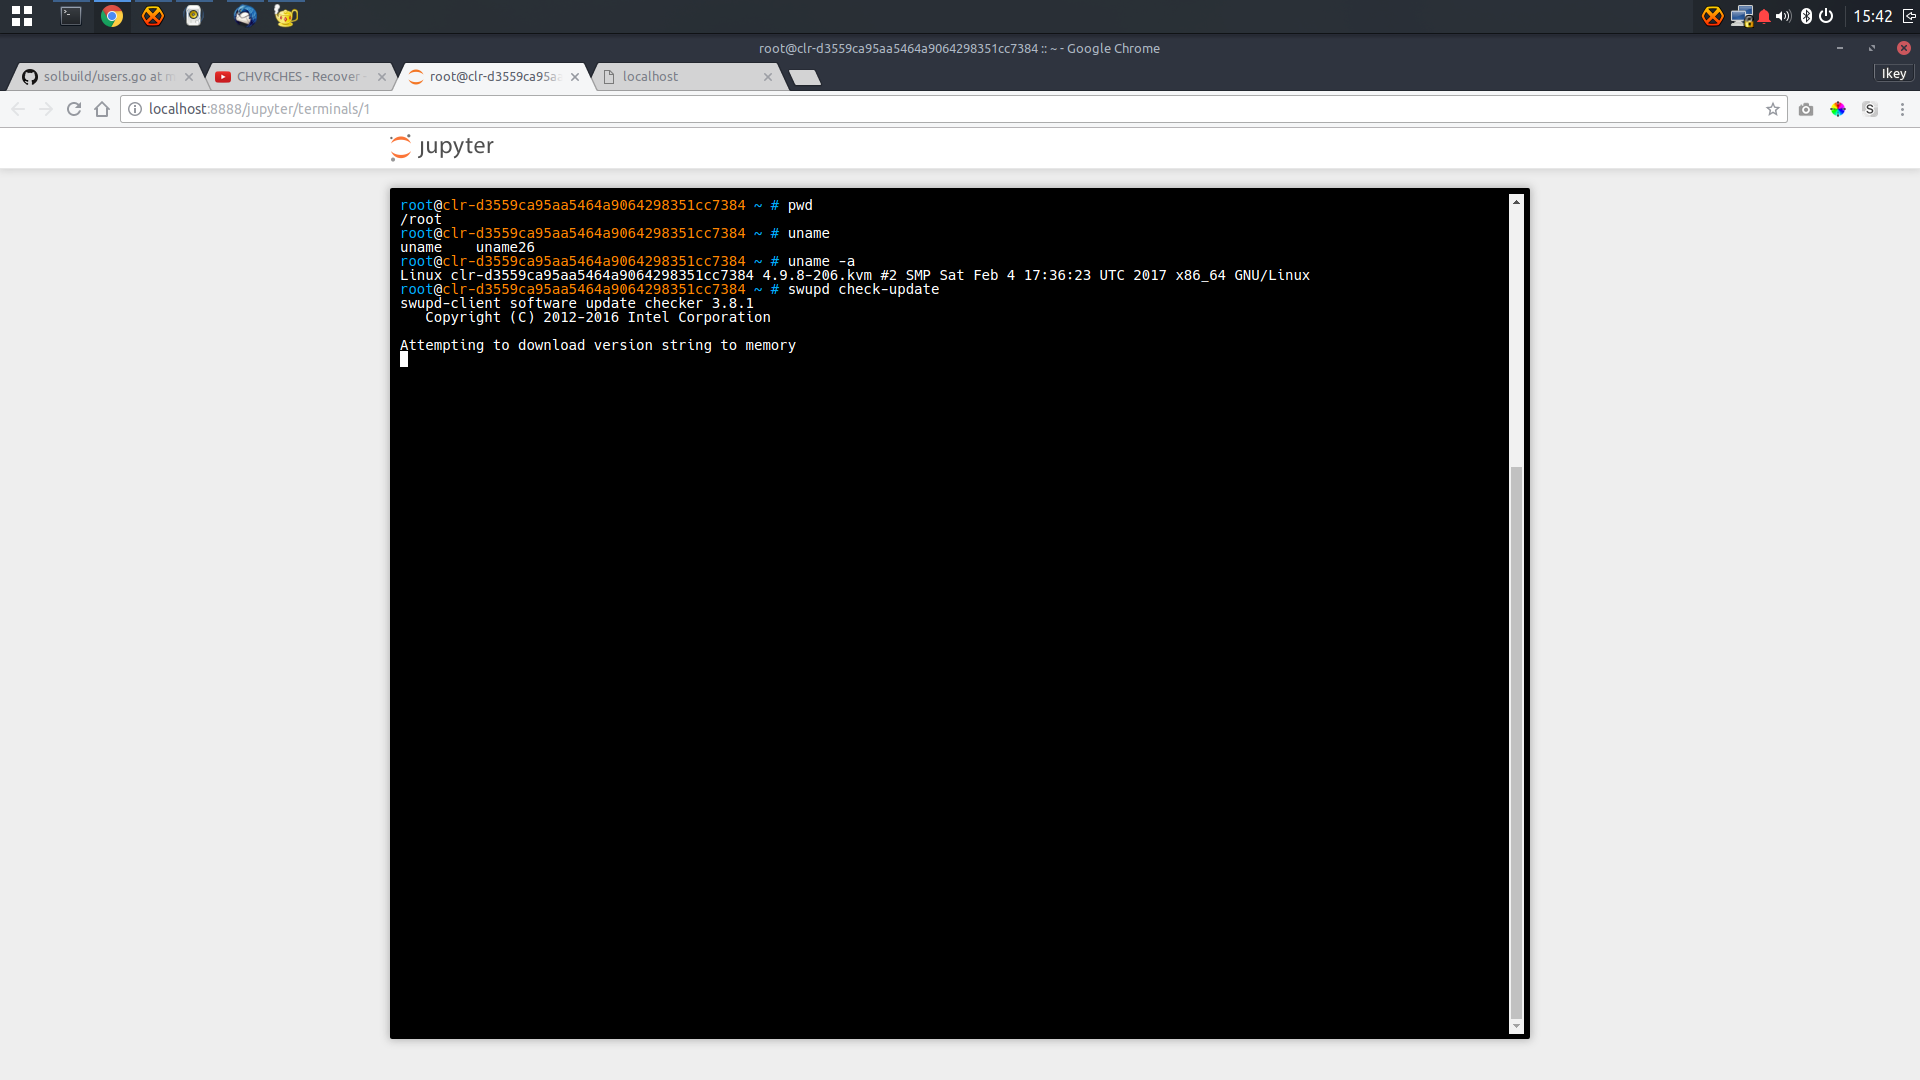Click the 15:42 clock

click(x=1872, y=16)
